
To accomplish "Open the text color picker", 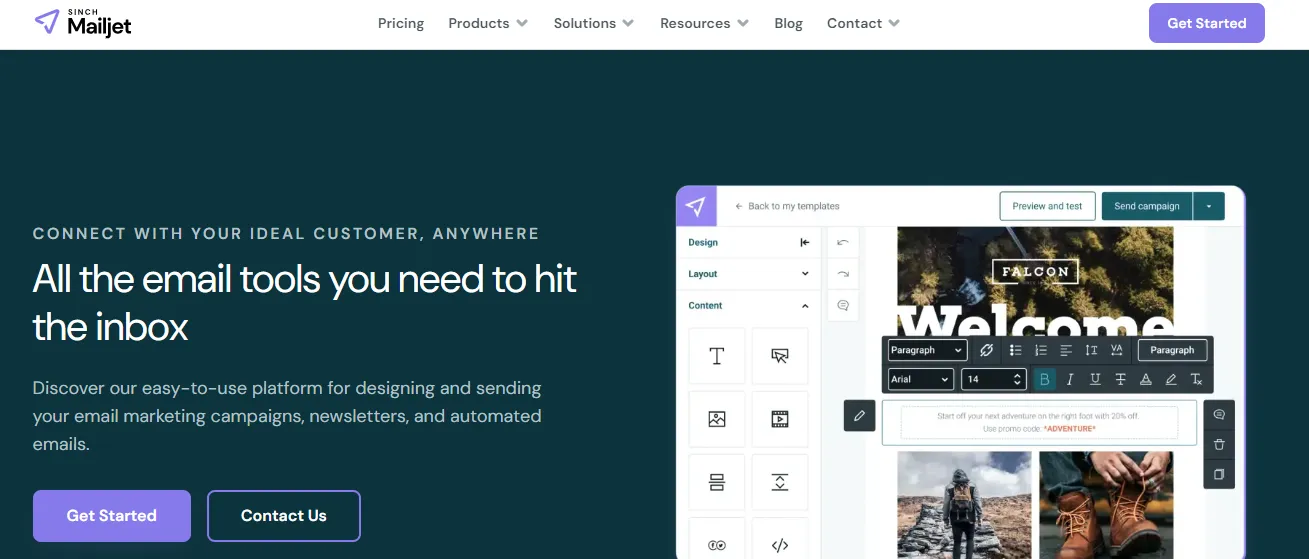I will point(1146,379).
